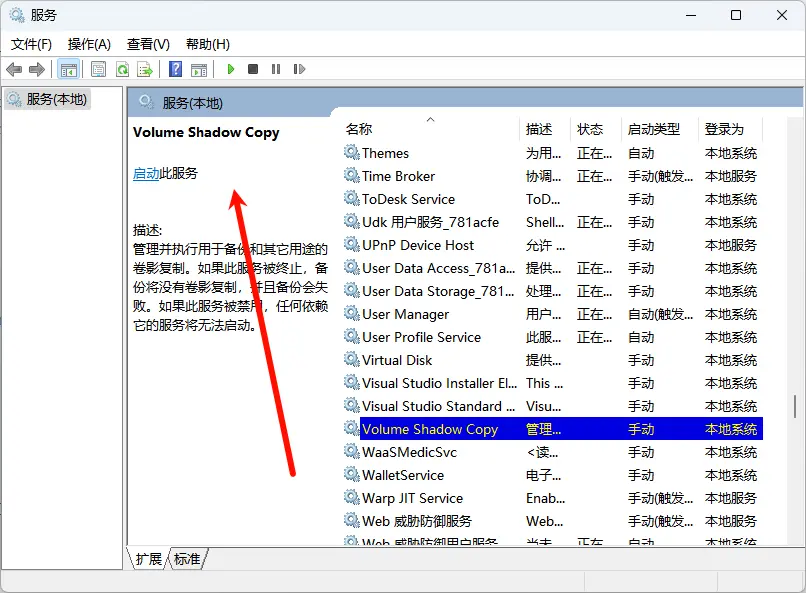Maximize the 服务 window
The height and width of the screenshot is (593, 806).
point(736,15)
